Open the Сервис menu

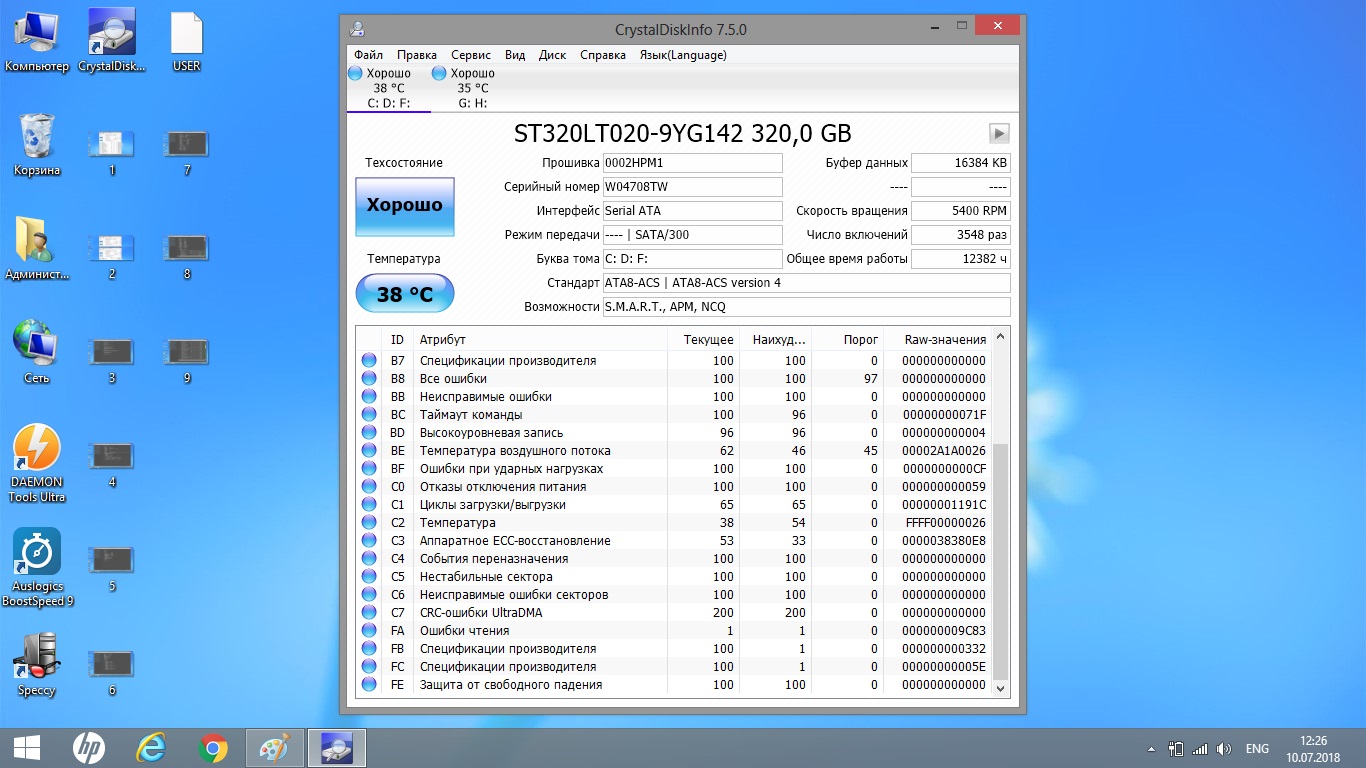click(470, 55)
